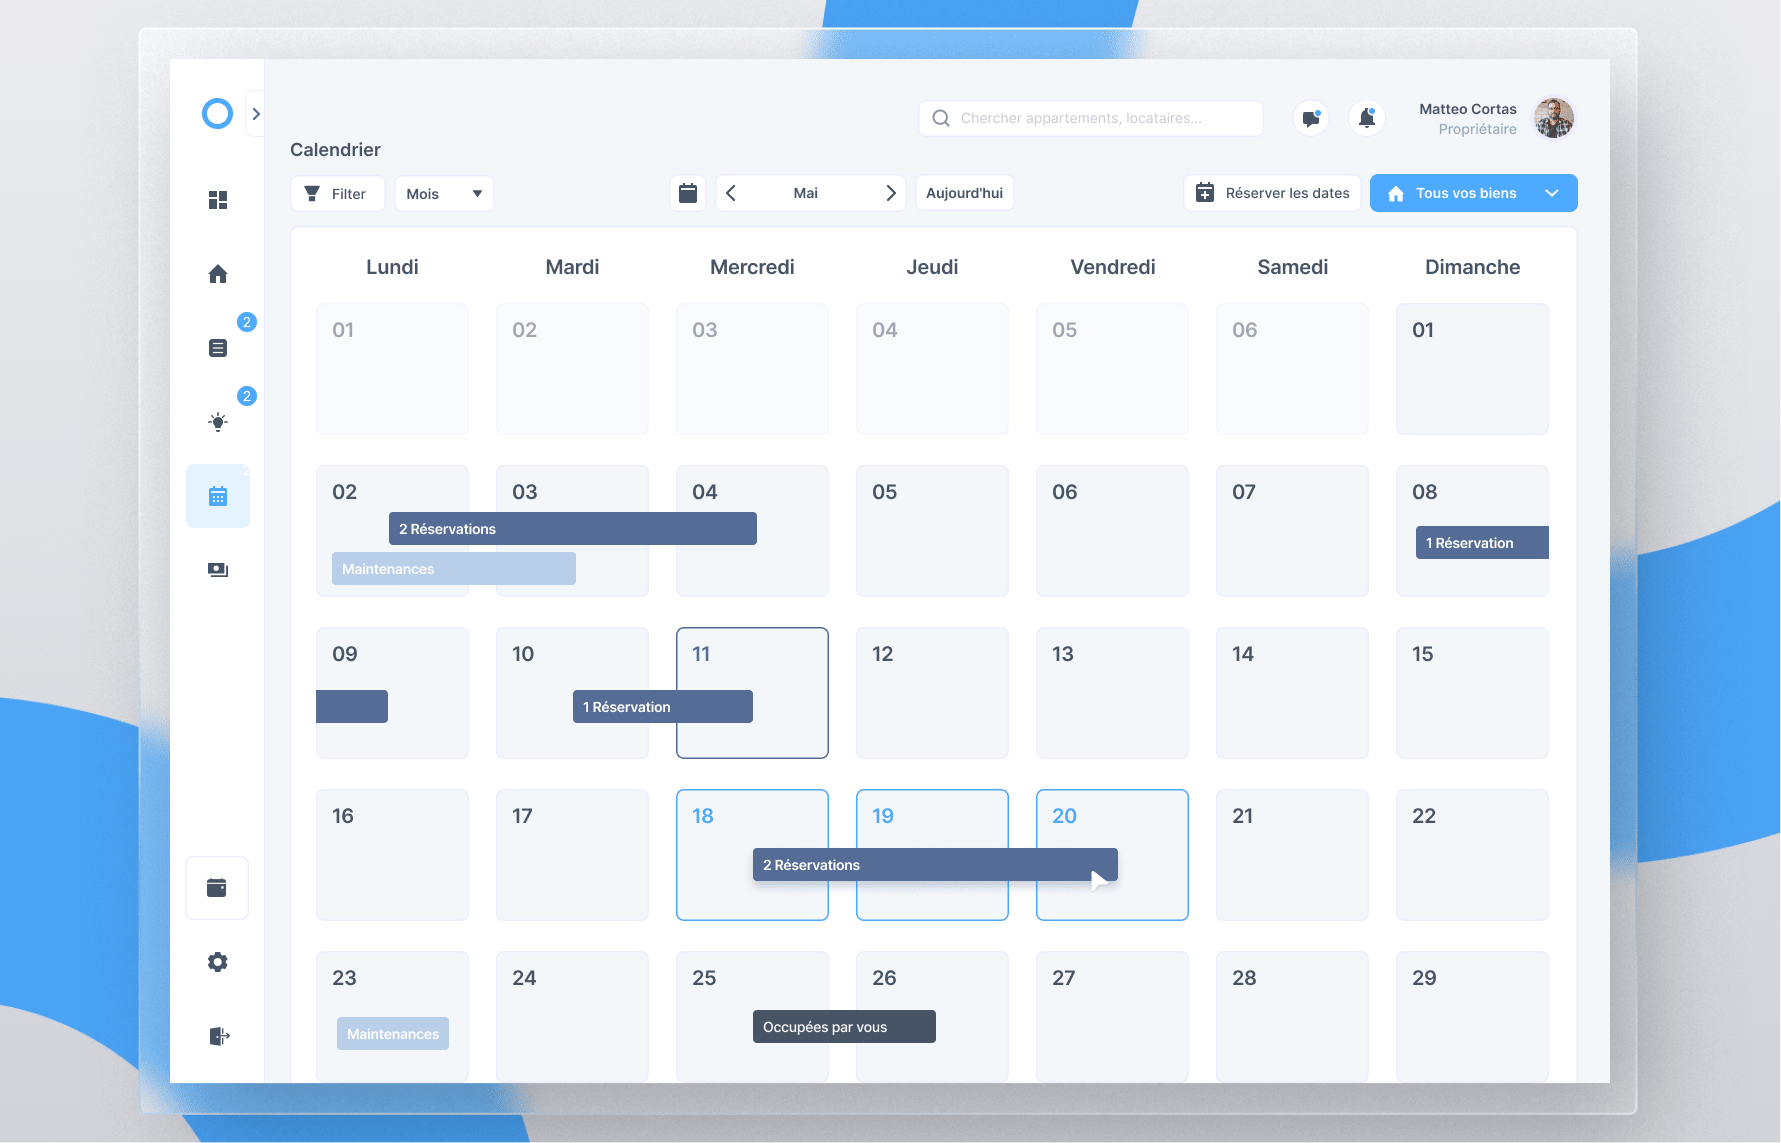
Task: Click the logout door icon
Action: [219, 1036]
